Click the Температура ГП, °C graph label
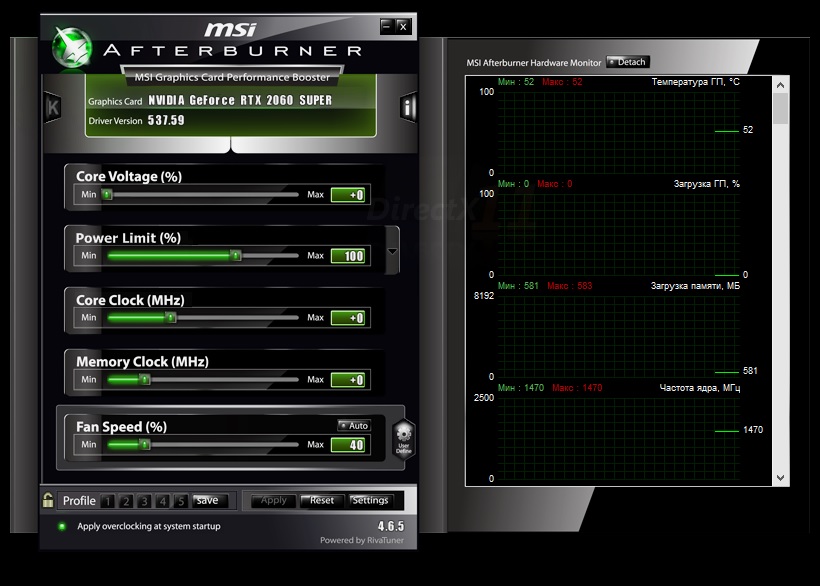This screenshot has height=586, width=820. click(x=696, y=82)
